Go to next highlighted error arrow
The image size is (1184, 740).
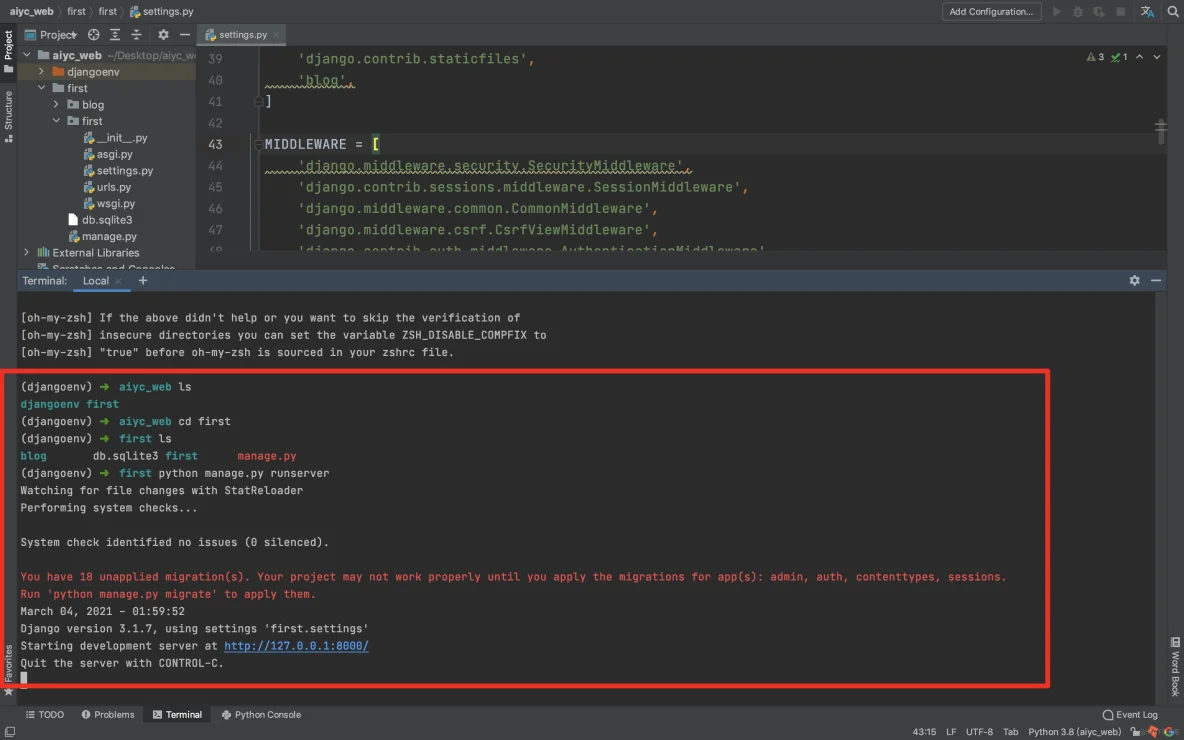click(x=1157, y=57)
